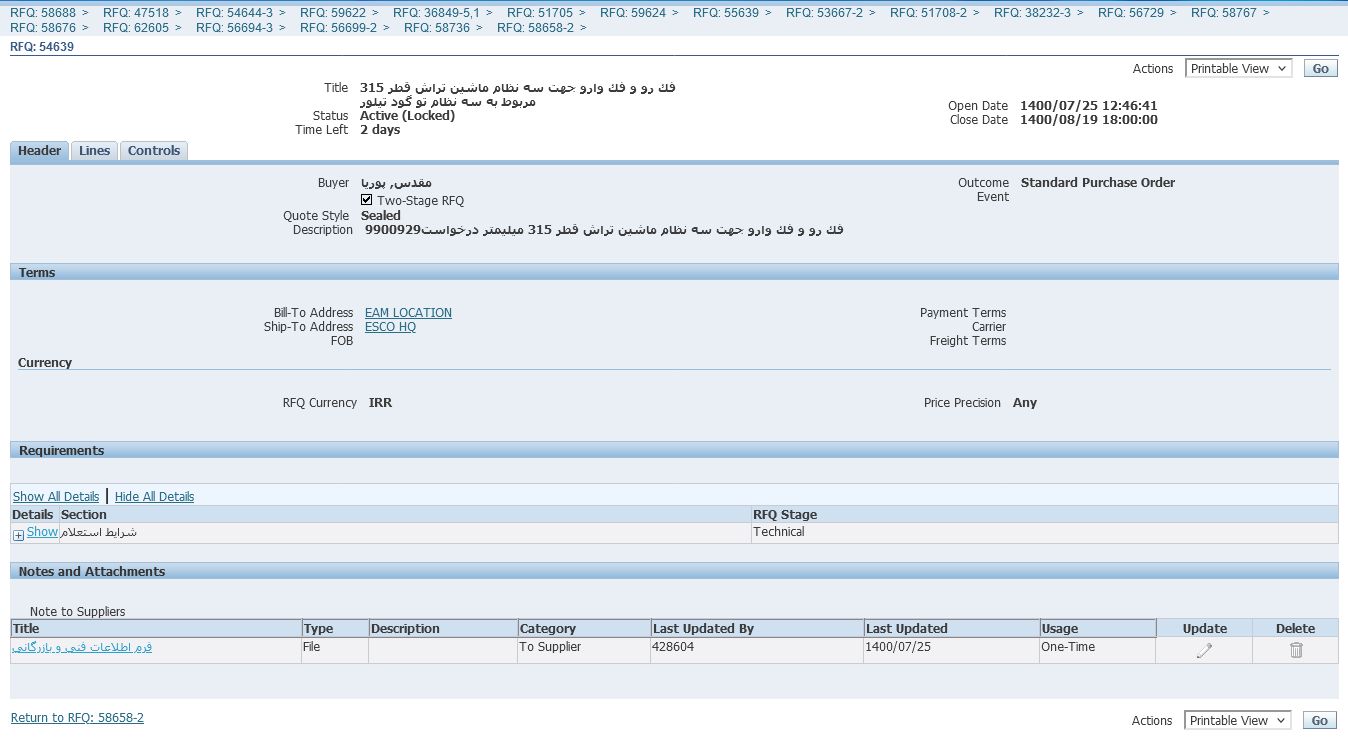This screenshot has height=737, width=1348.
Task: Click the Category column header
Action: tap(584, 629)
